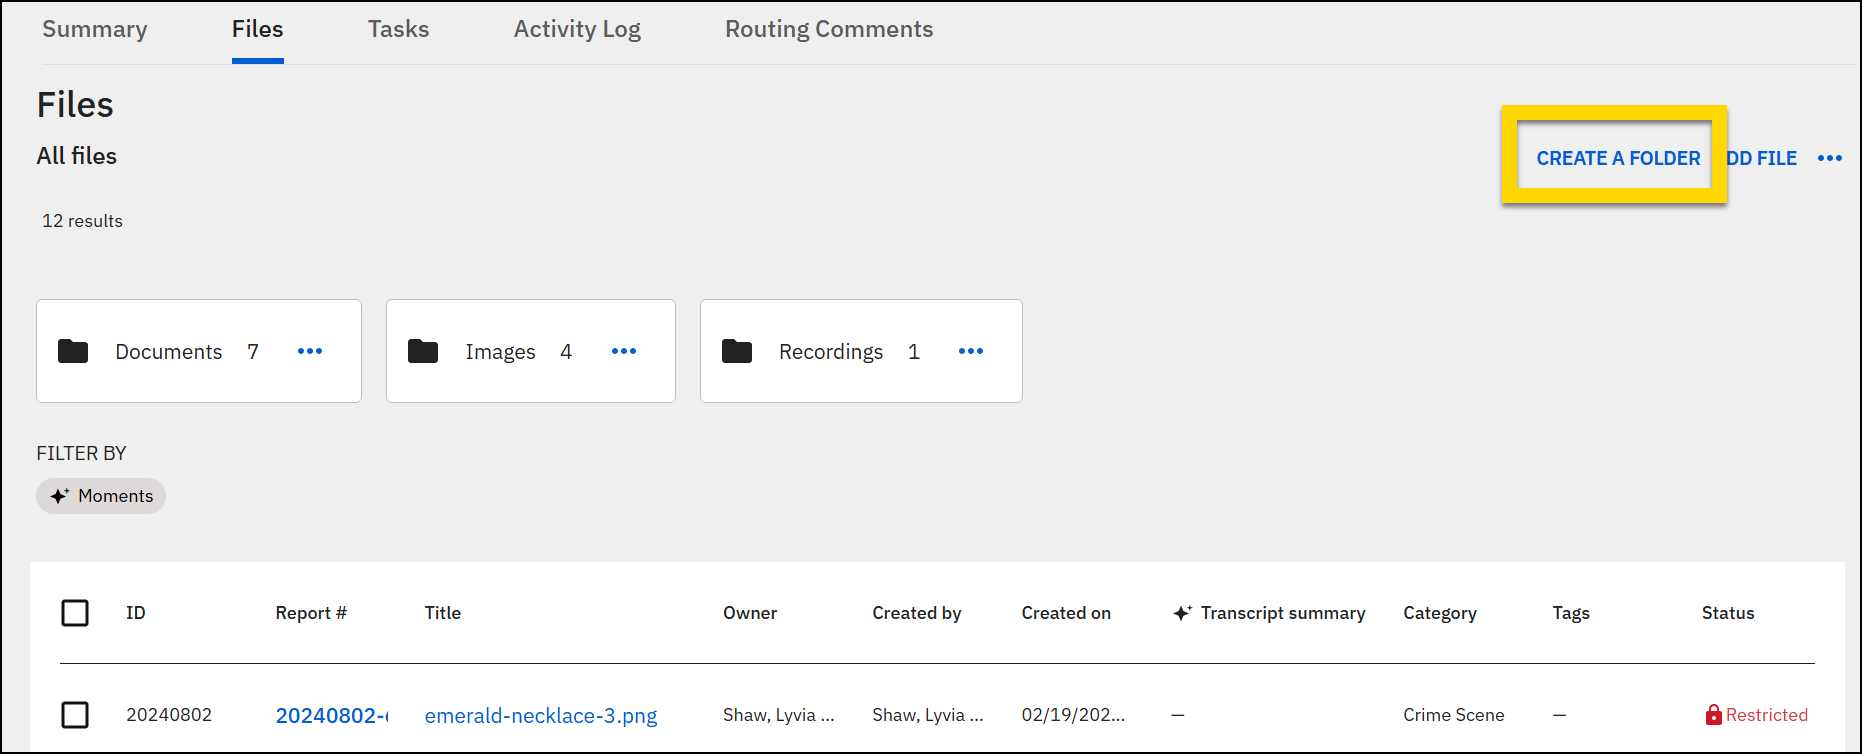Click the red Restricted lock icon
Screen dimensions: 1862x754
pos(1713,715)
